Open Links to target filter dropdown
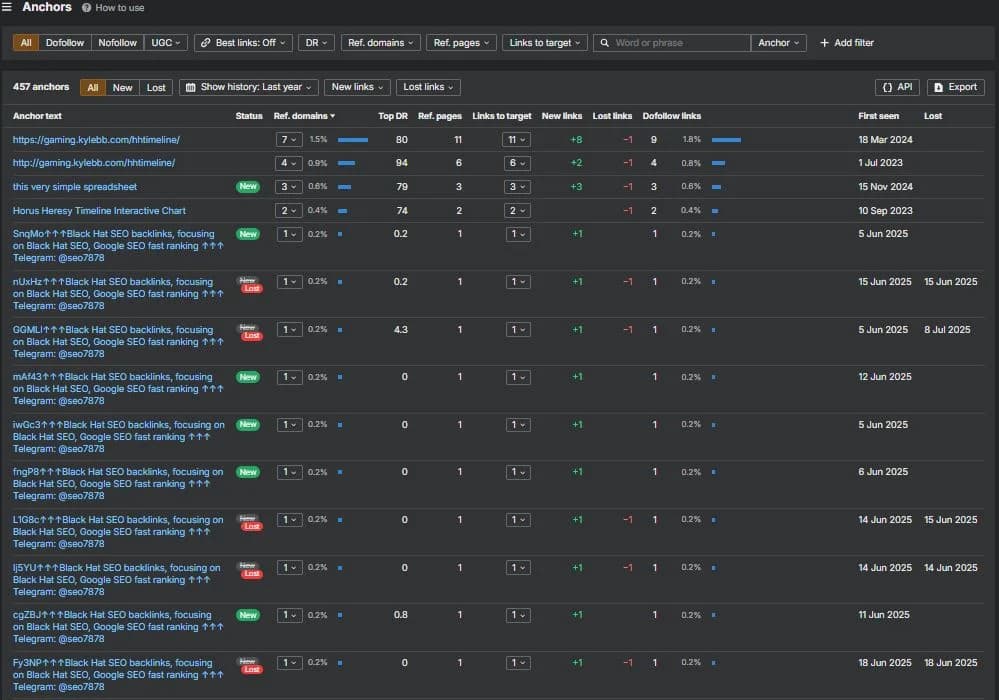 tap(545, 43)
